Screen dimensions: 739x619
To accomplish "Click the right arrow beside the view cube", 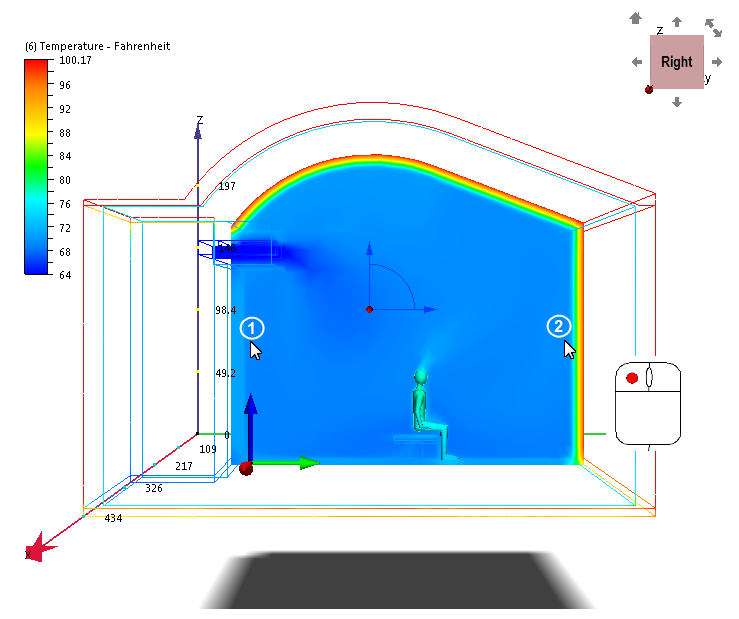I will pos(717,62).
